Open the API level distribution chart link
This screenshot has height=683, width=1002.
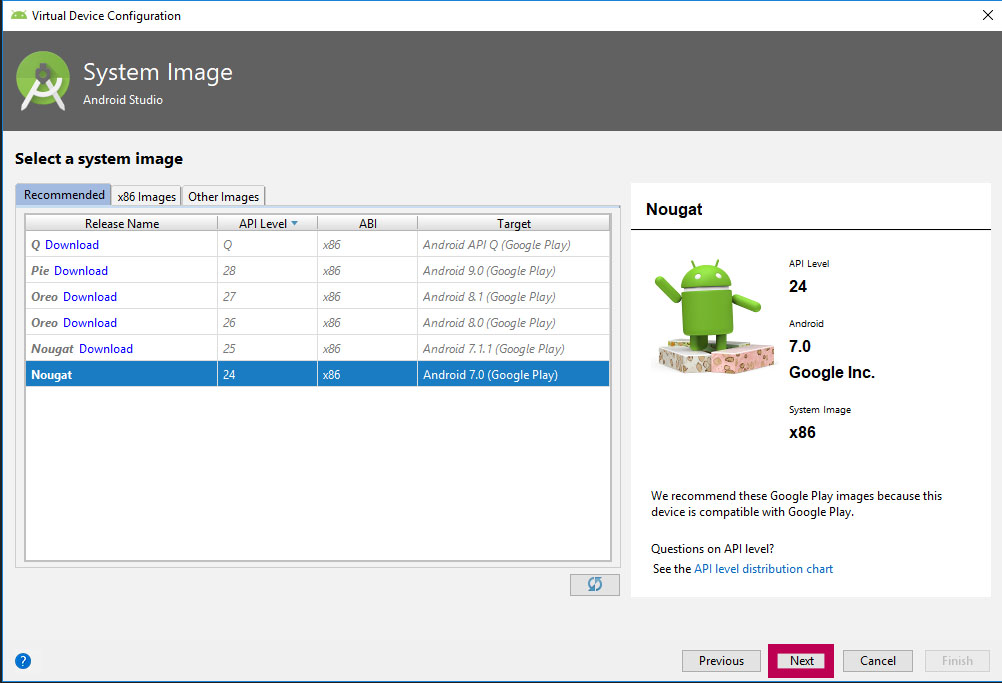pos(763,569)
